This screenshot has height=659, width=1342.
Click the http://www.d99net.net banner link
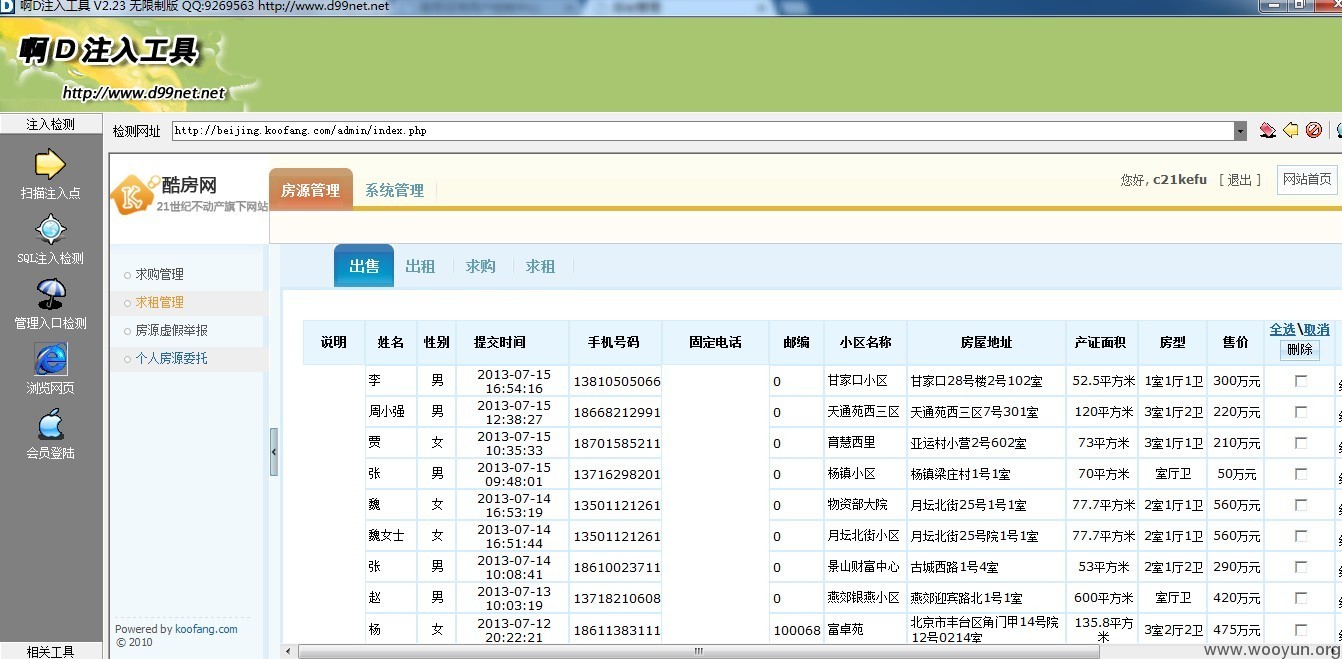tap(144, 93)
